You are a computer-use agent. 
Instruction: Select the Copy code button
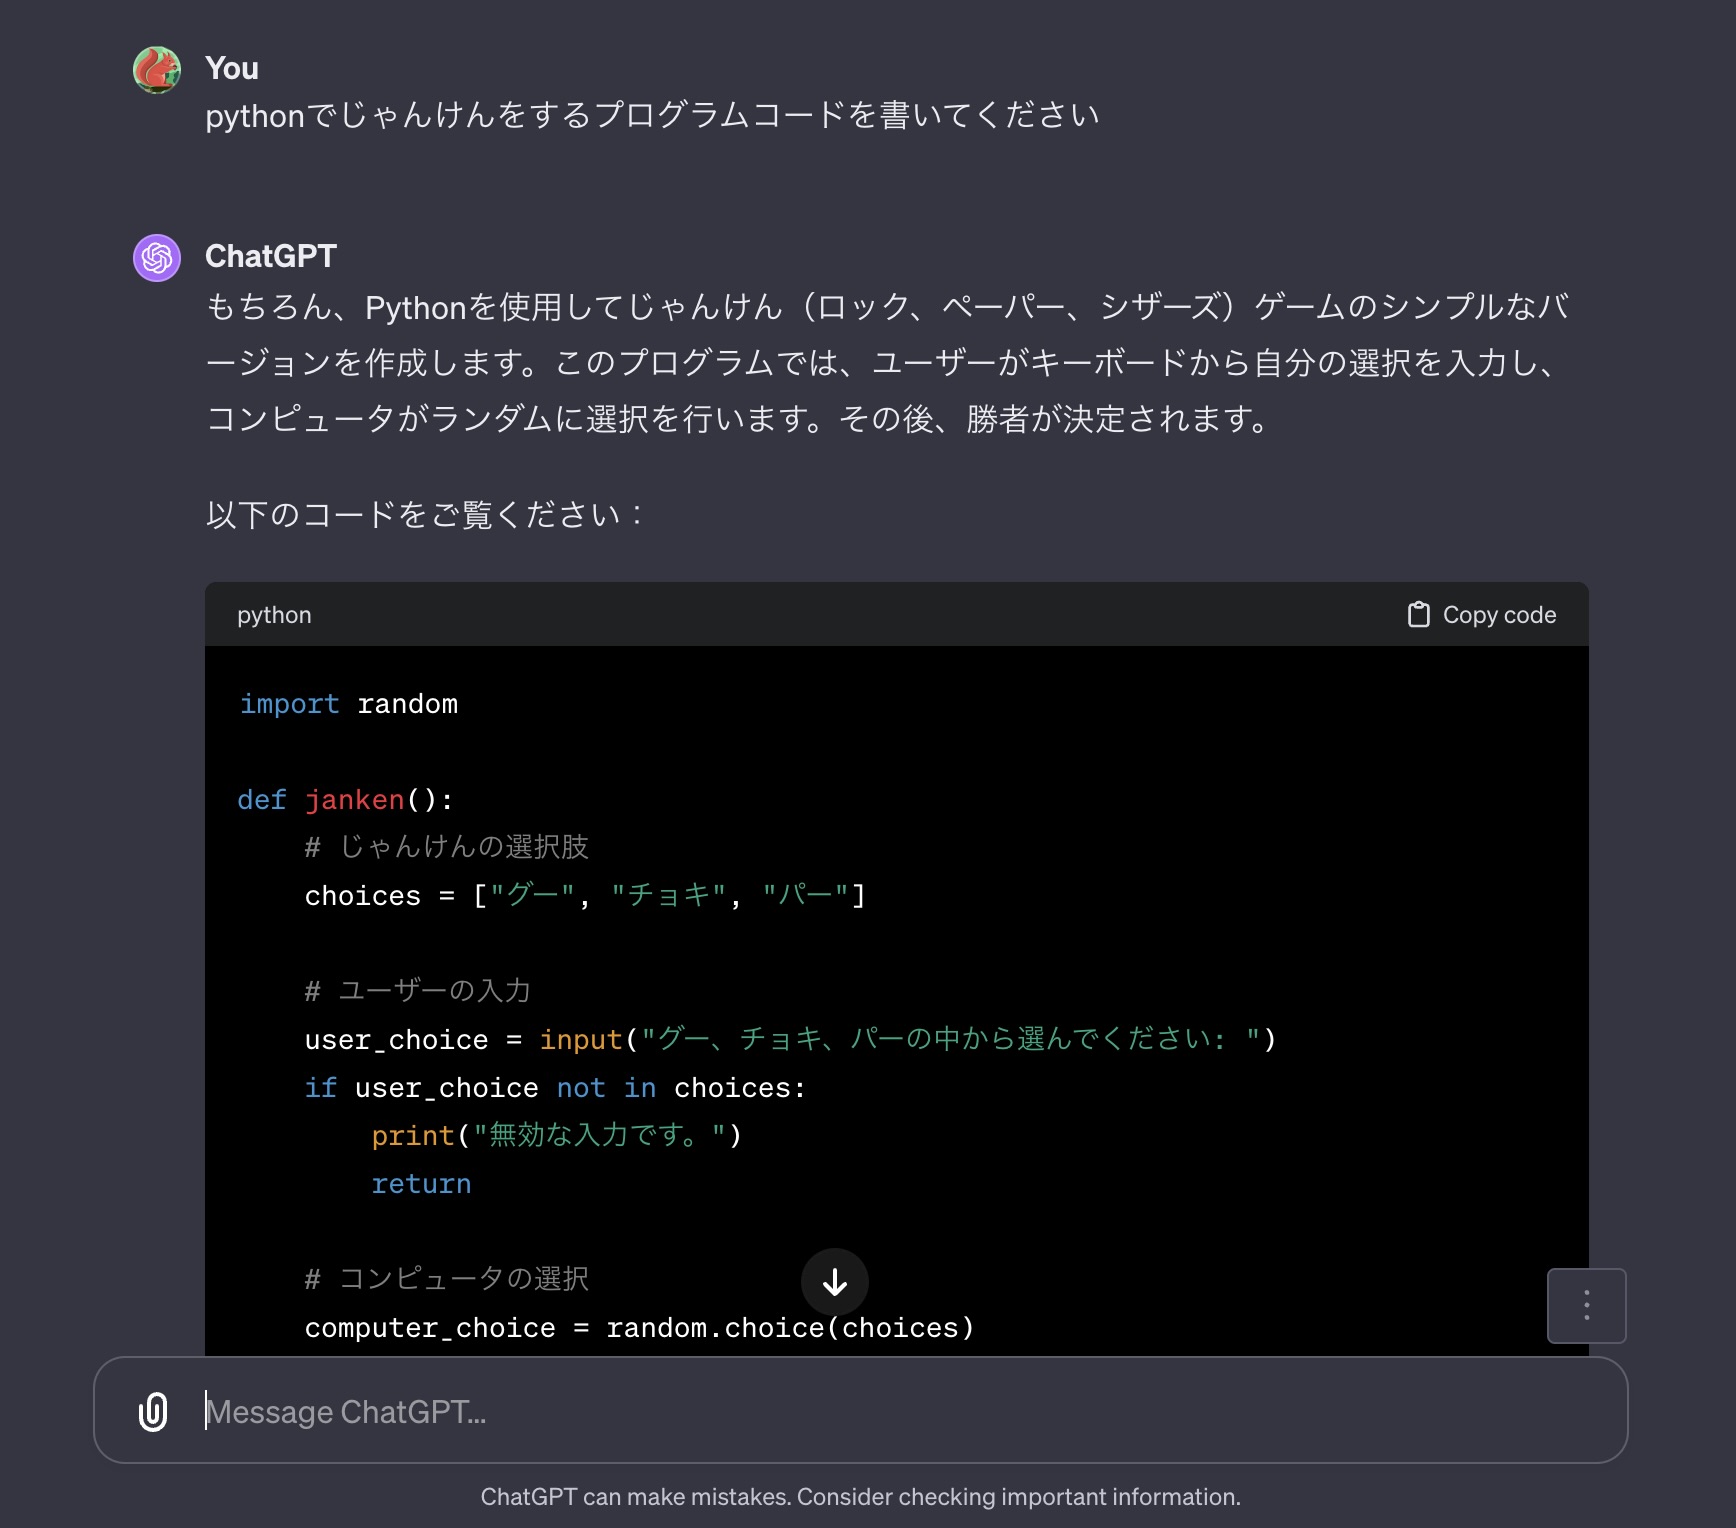1480,614
